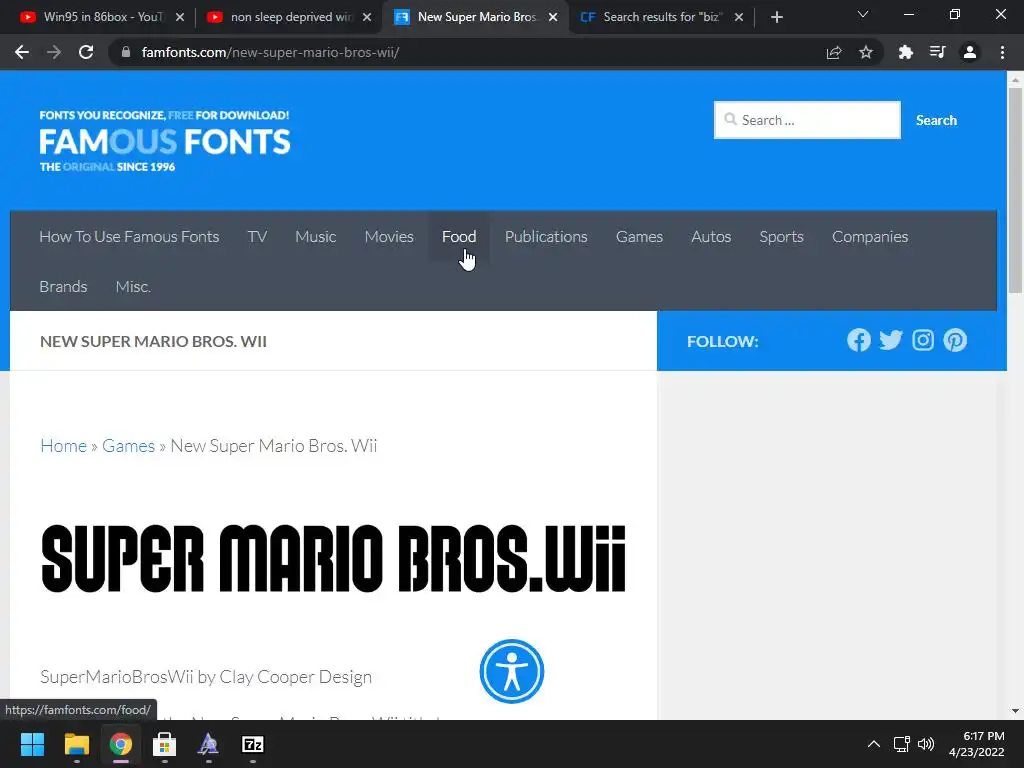
Task: Open the Publications category menu item
Action: tap(546, 236)
